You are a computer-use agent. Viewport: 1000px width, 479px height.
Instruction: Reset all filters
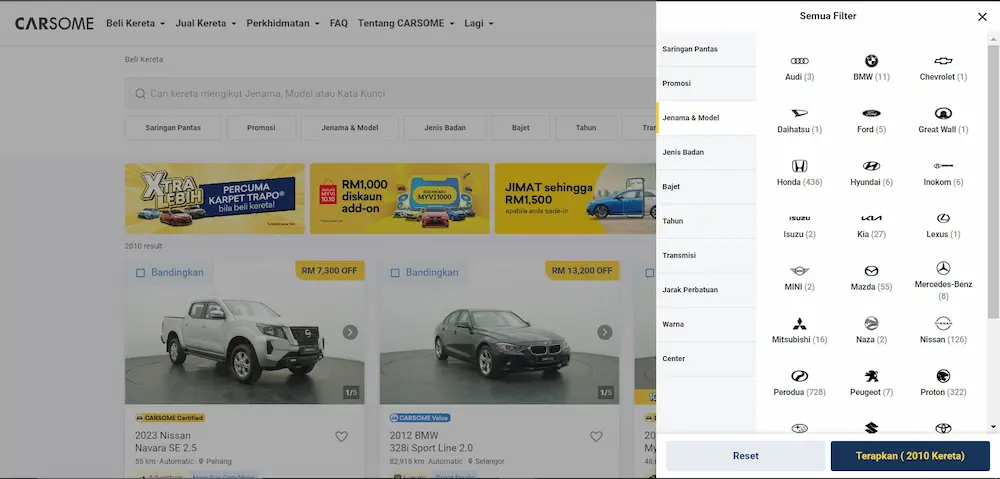click(x=746, y=456)
